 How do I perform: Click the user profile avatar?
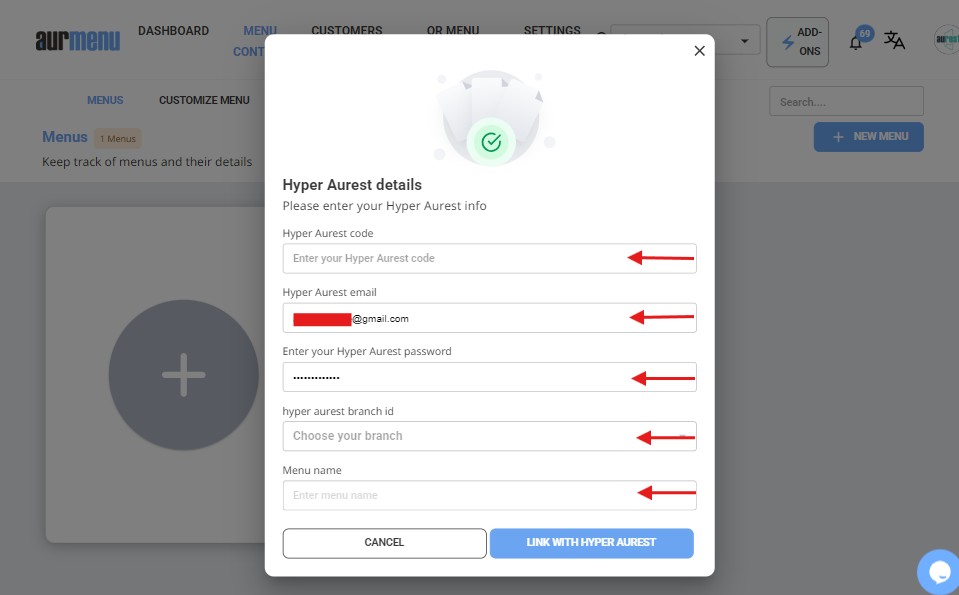point(946,40)
